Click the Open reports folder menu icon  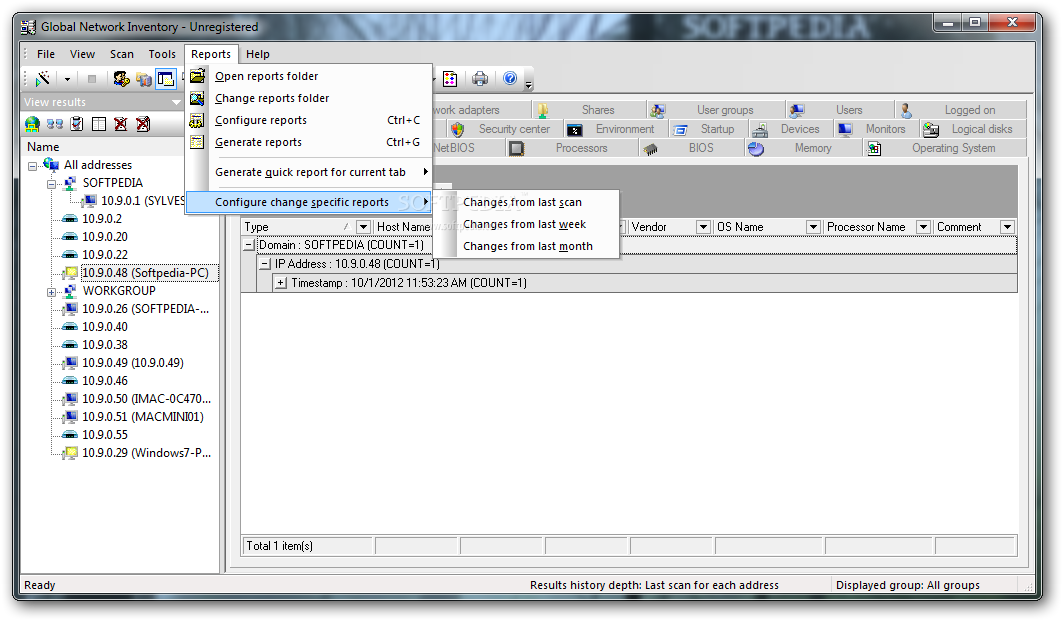coord(197,76)
